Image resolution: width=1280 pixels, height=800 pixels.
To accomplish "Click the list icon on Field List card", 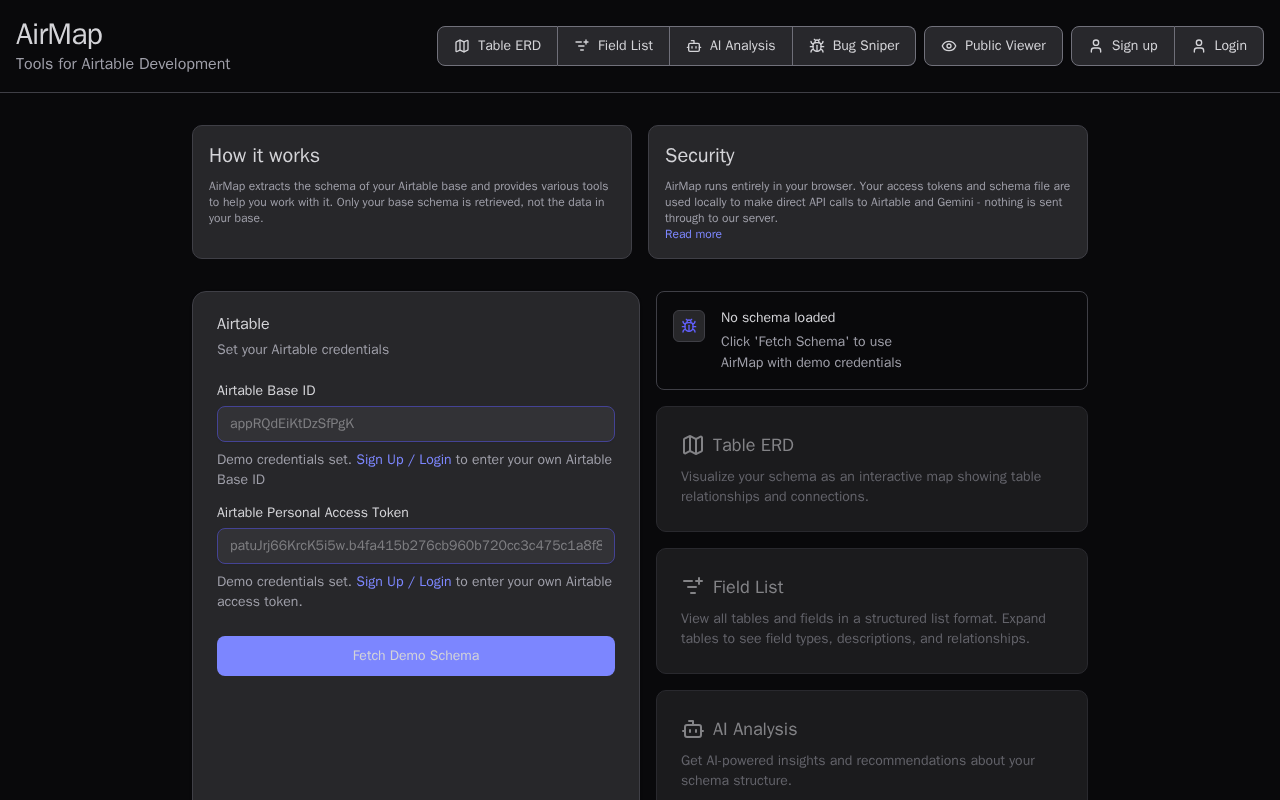I will 693,587.
